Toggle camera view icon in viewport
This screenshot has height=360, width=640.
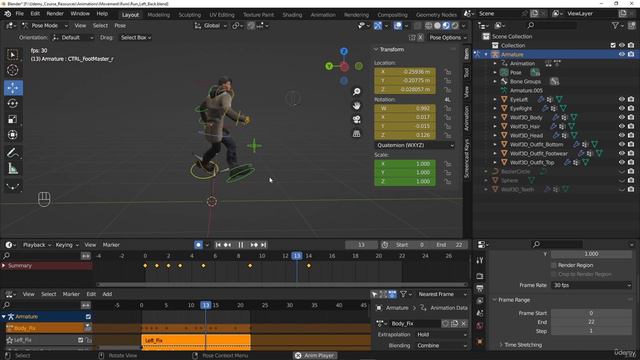[x=357, y=120]
